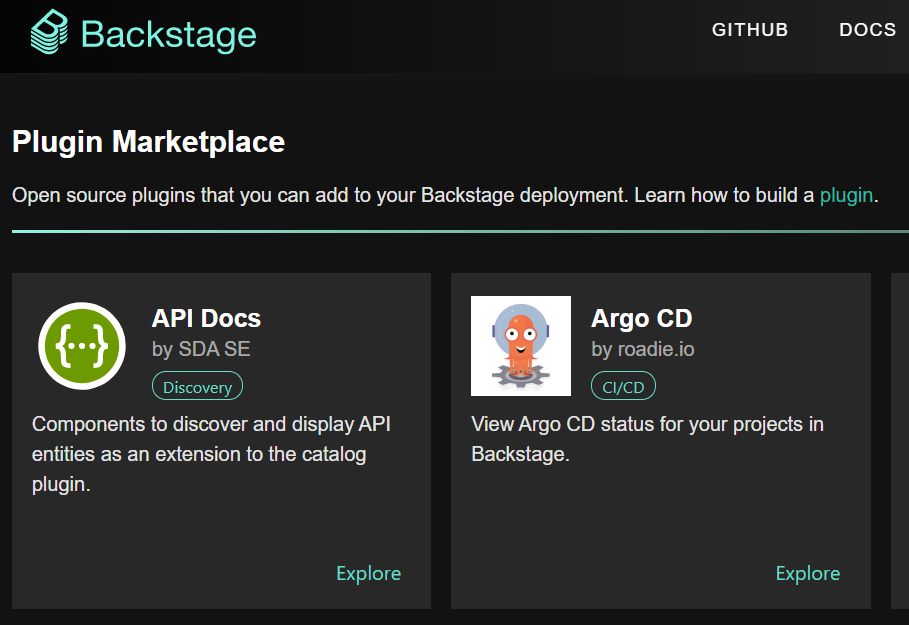Click the Argo CD card description text
909x625 pixels.
tap(647, 438)
